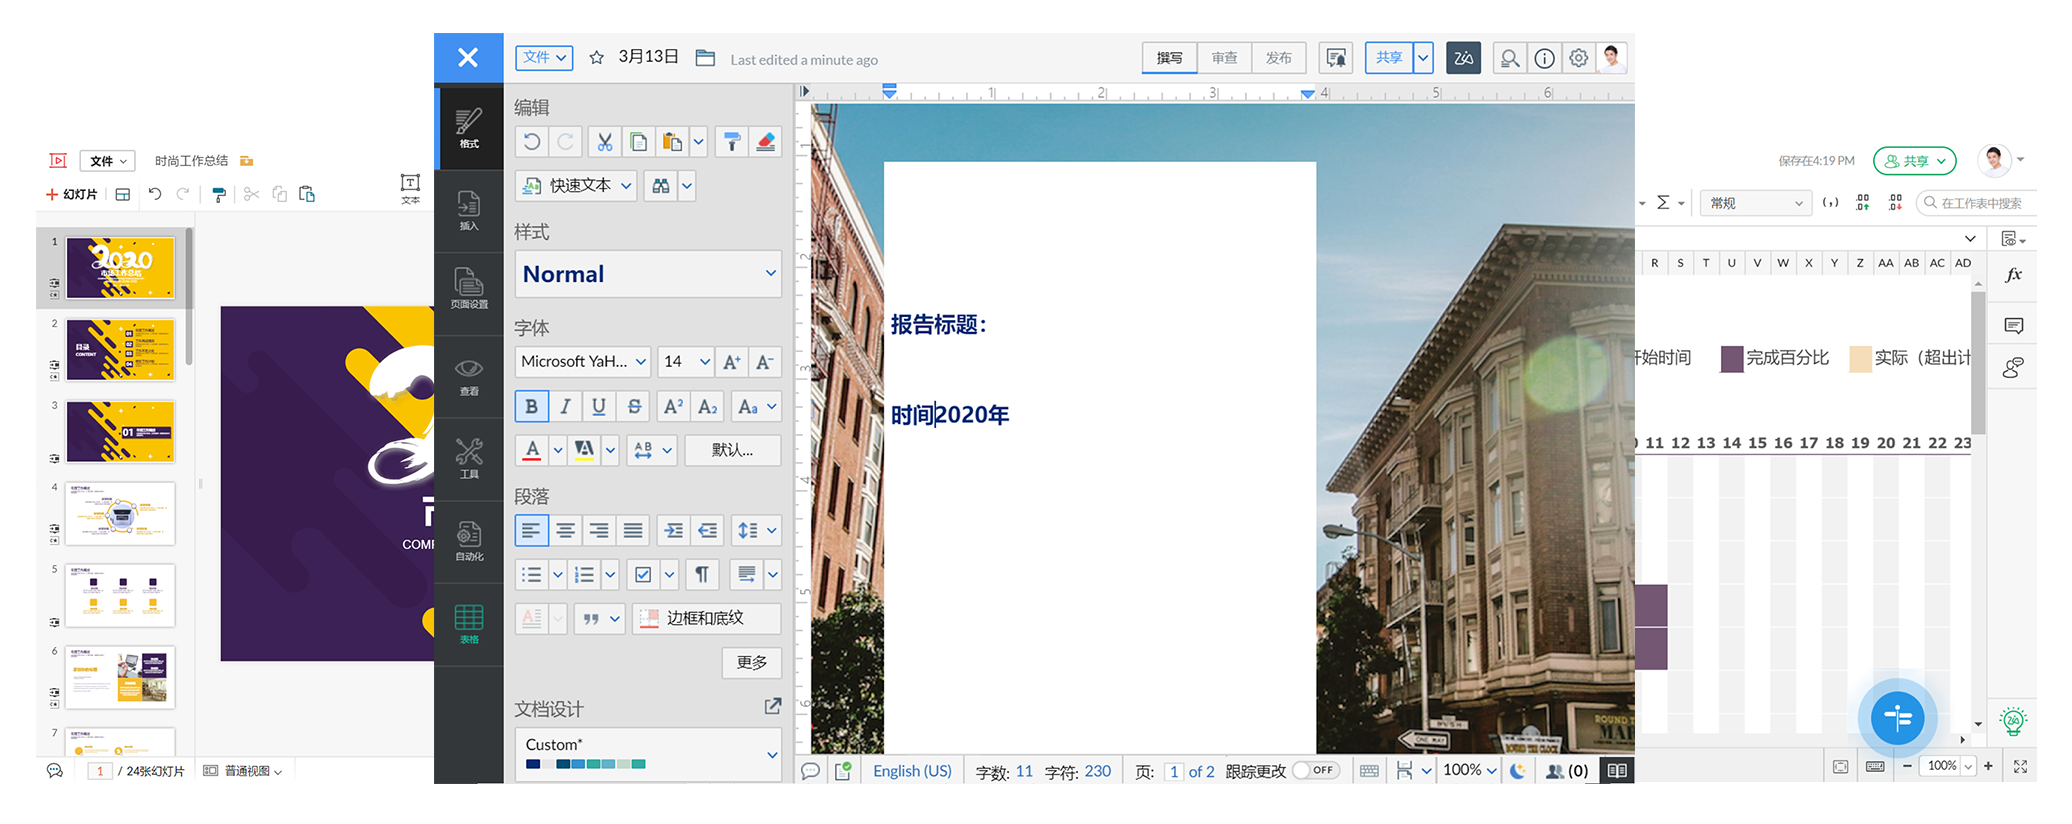Image resolution: width=2072 pixels, height=824 pixels.
Task: Open the Microsoft YaHei font family dropdown
Action: click(584, 362)
